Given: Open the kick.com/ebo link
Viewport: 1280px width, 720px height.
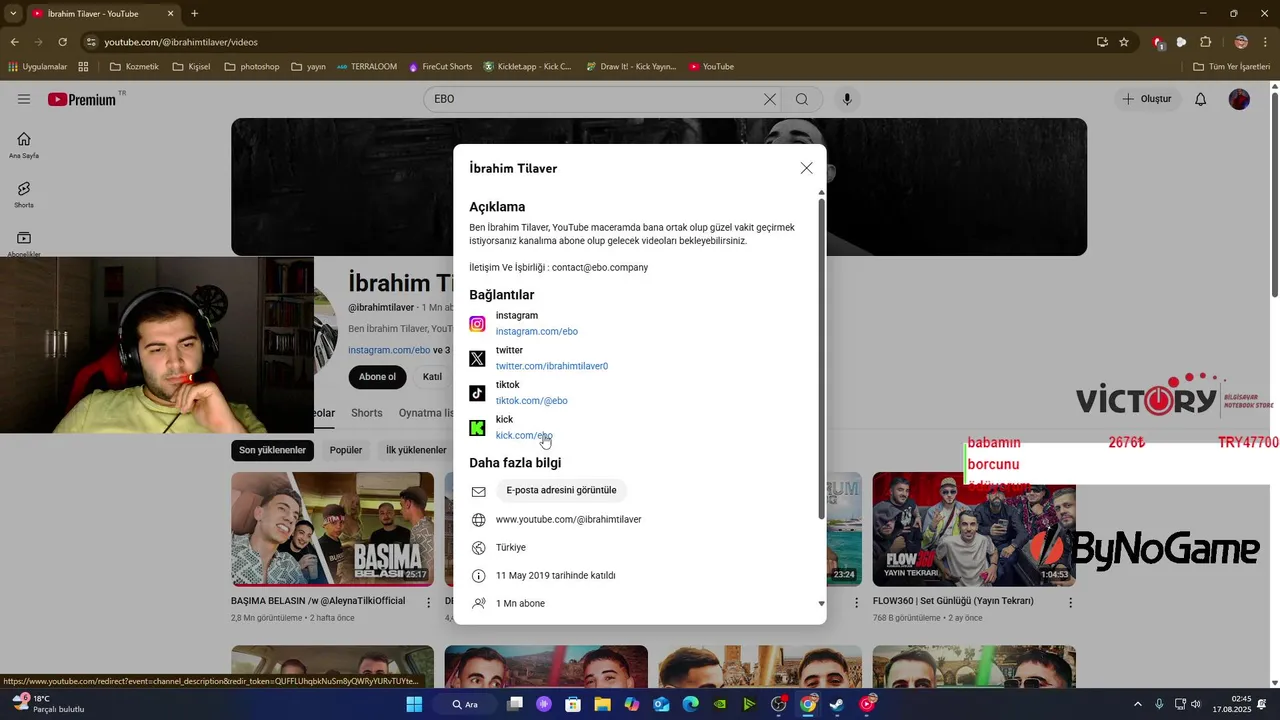Looking at the screenshot, I should click(524, 436).
